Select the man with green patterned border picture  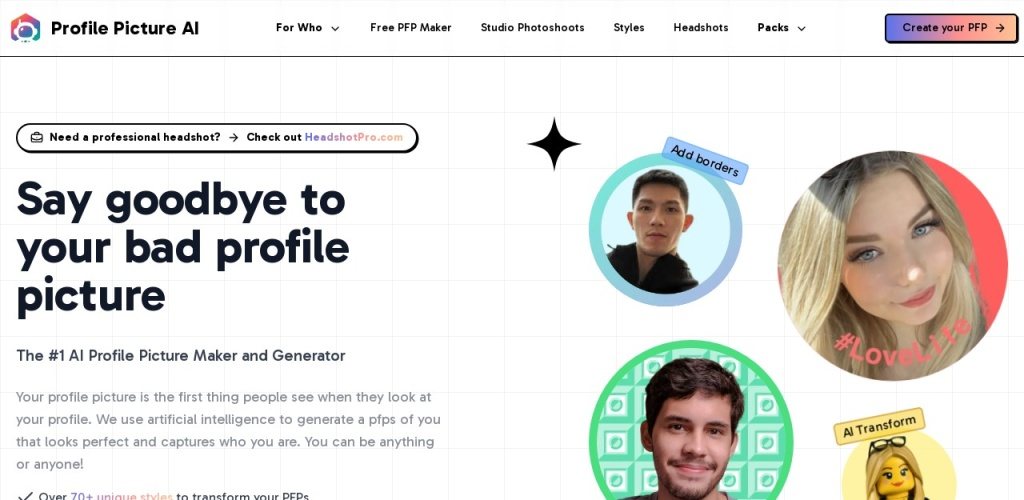(691, 420)
